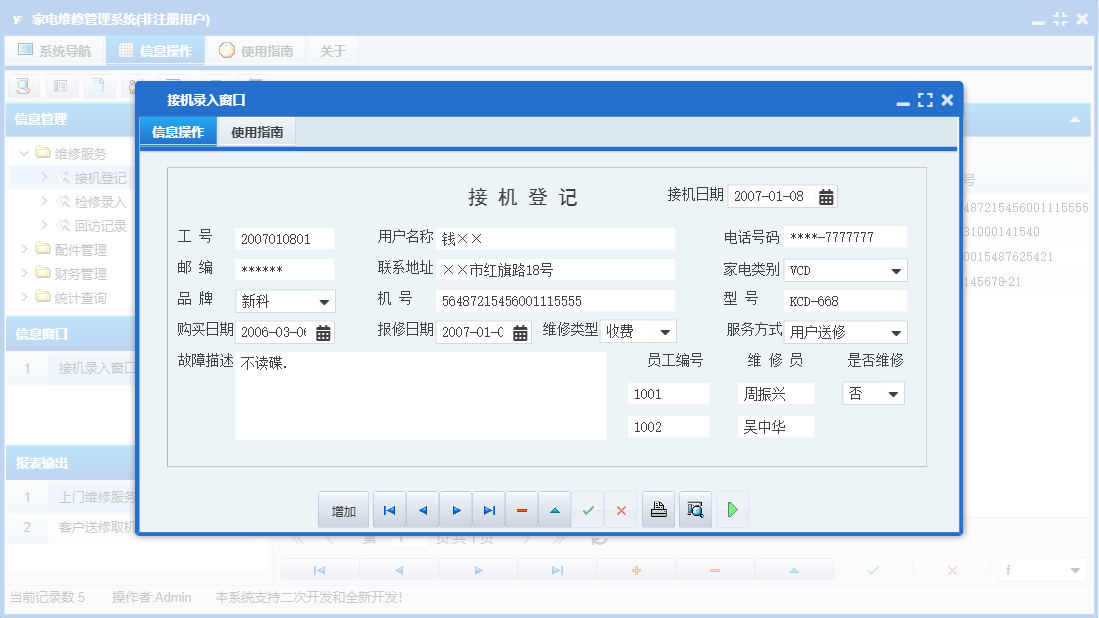Confirm edits with green checkmark icon
This screenshot has width=1099, height=618.
click(588, 509)
